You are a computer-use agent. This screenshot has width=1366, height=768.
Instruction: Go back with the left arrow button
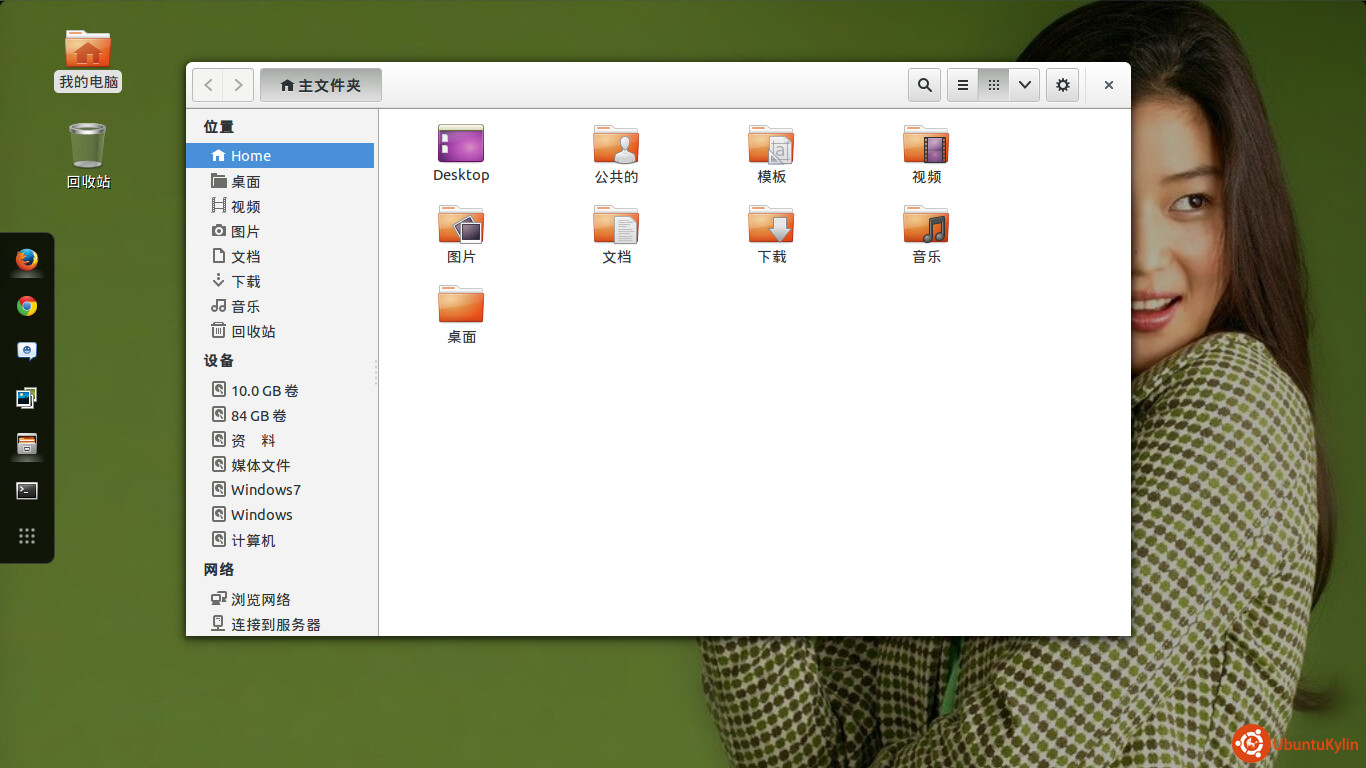pyautogui.click(x=208, y=85)
